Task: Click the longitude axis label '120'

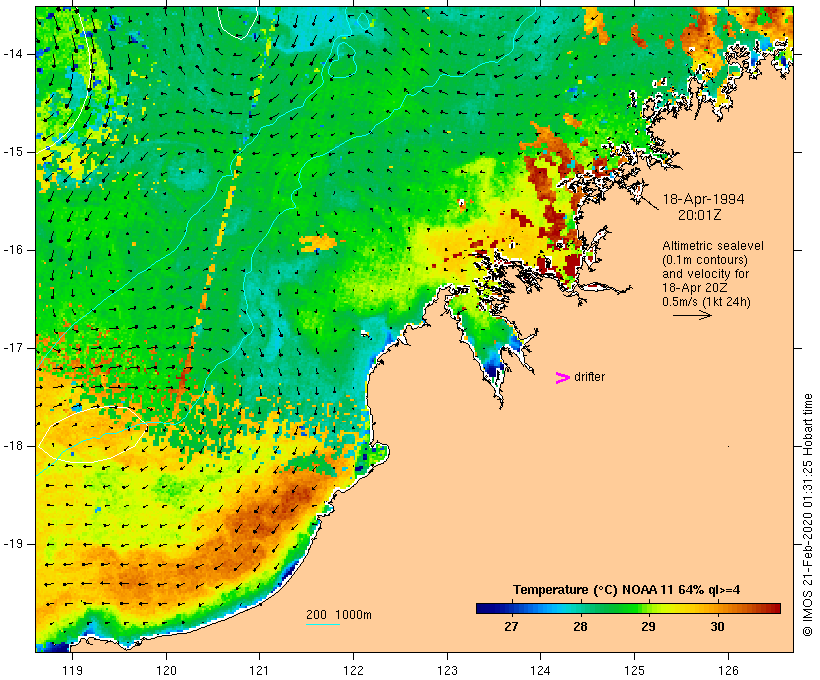Action: pos(166,670)
